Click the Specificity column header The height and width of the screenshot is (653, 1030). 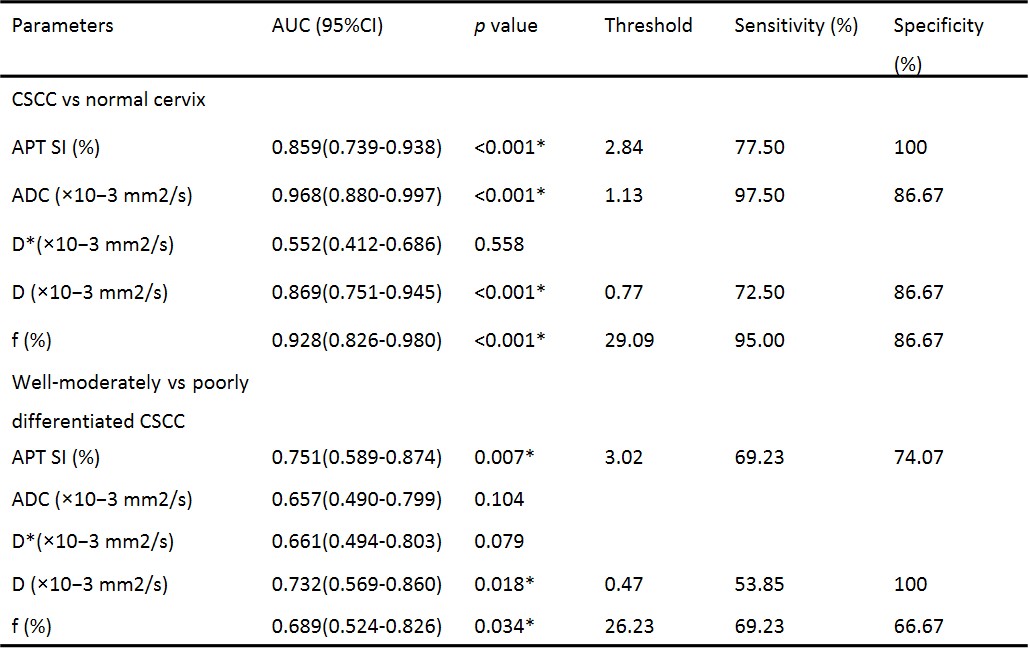tap(938, 26)
